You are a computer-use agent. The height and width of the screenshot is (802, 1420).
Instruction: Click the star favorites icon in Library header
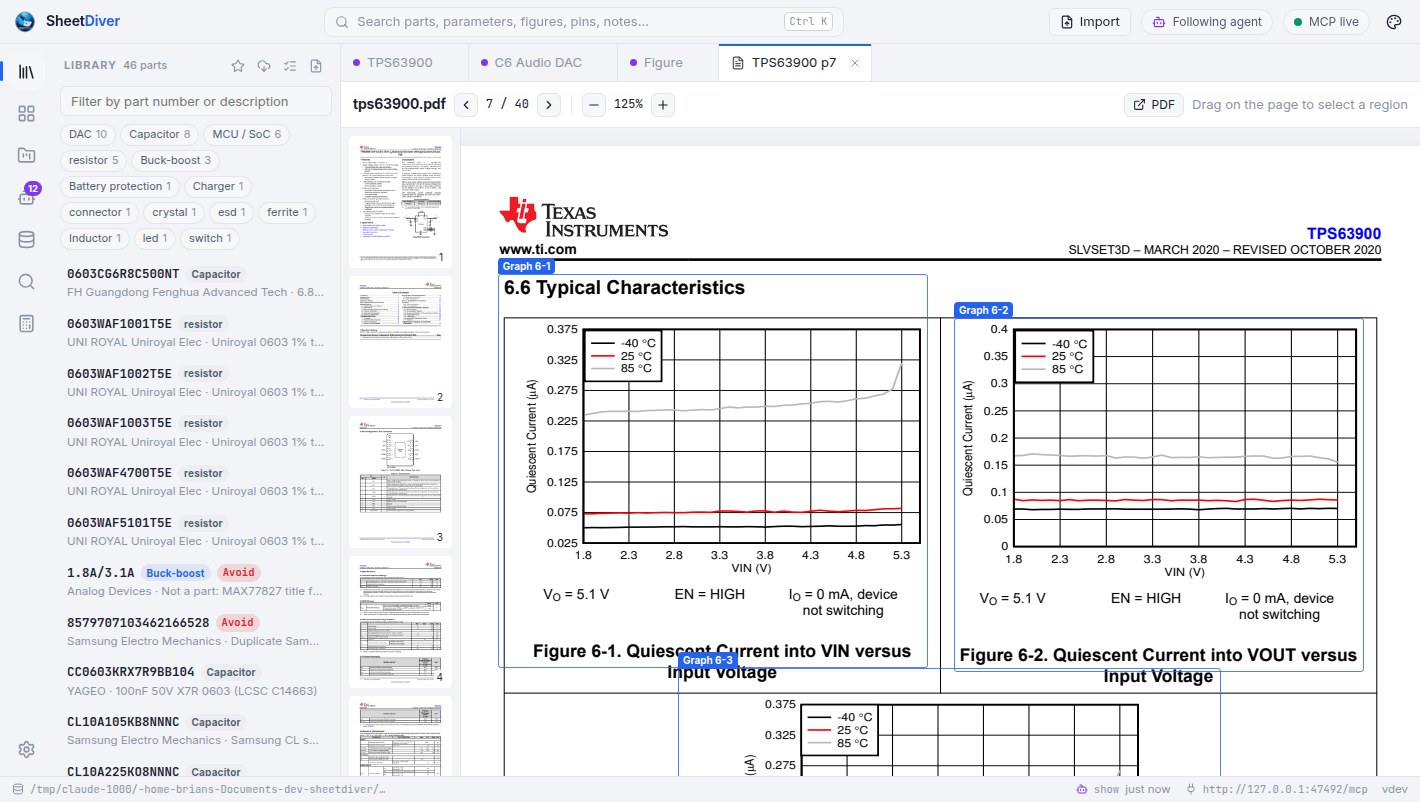point(238,66)
